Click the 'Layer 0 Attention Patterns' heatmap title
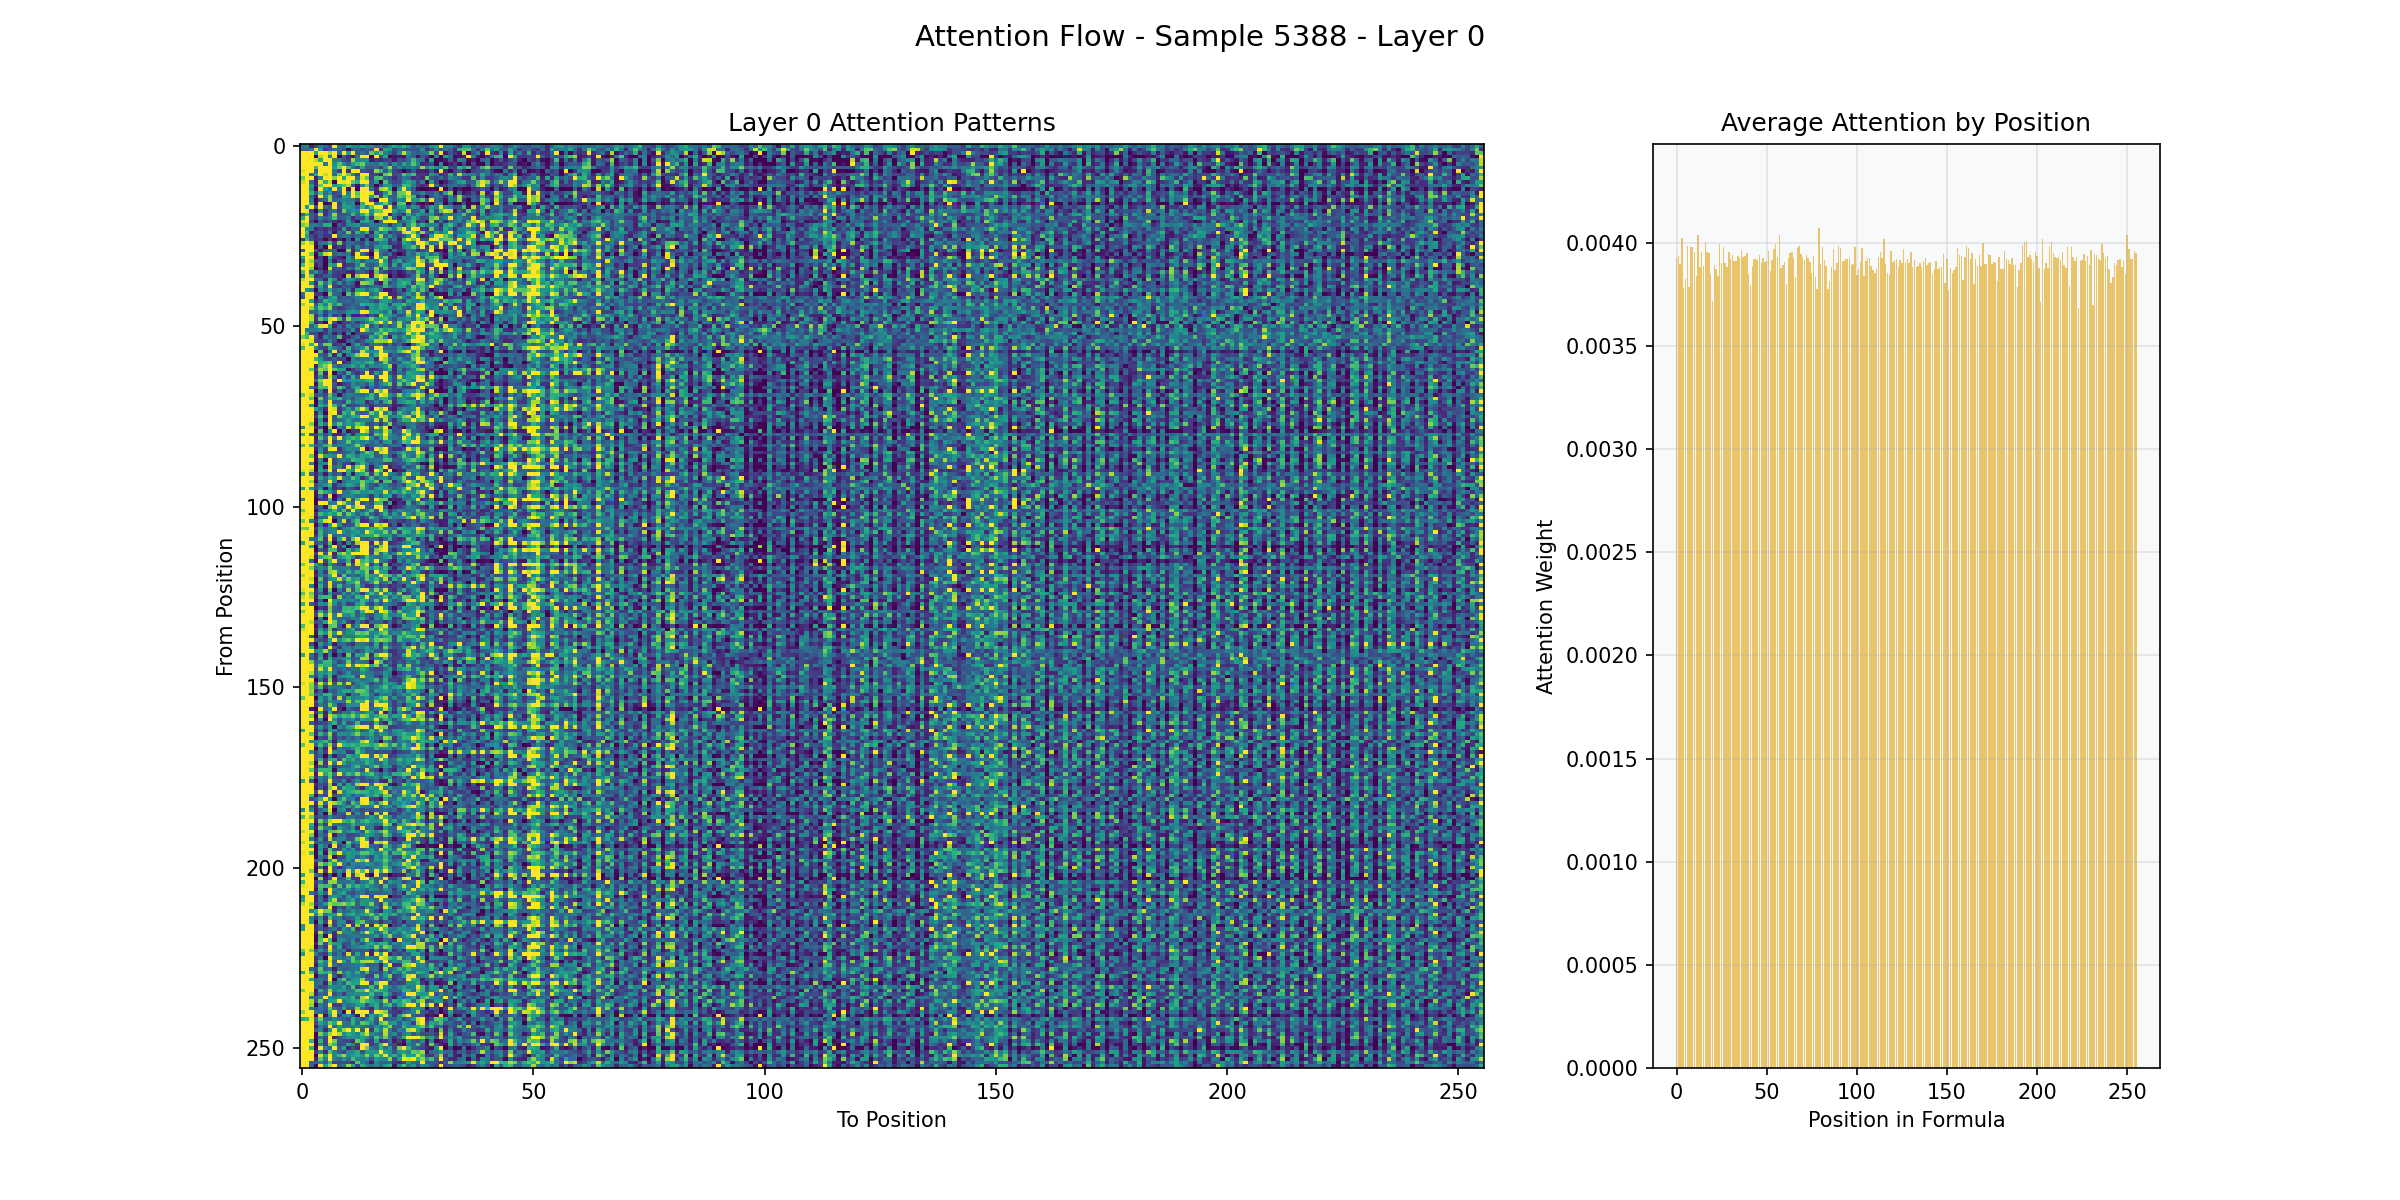Screen dimensions: 2400x1200 tap(891, 123)
